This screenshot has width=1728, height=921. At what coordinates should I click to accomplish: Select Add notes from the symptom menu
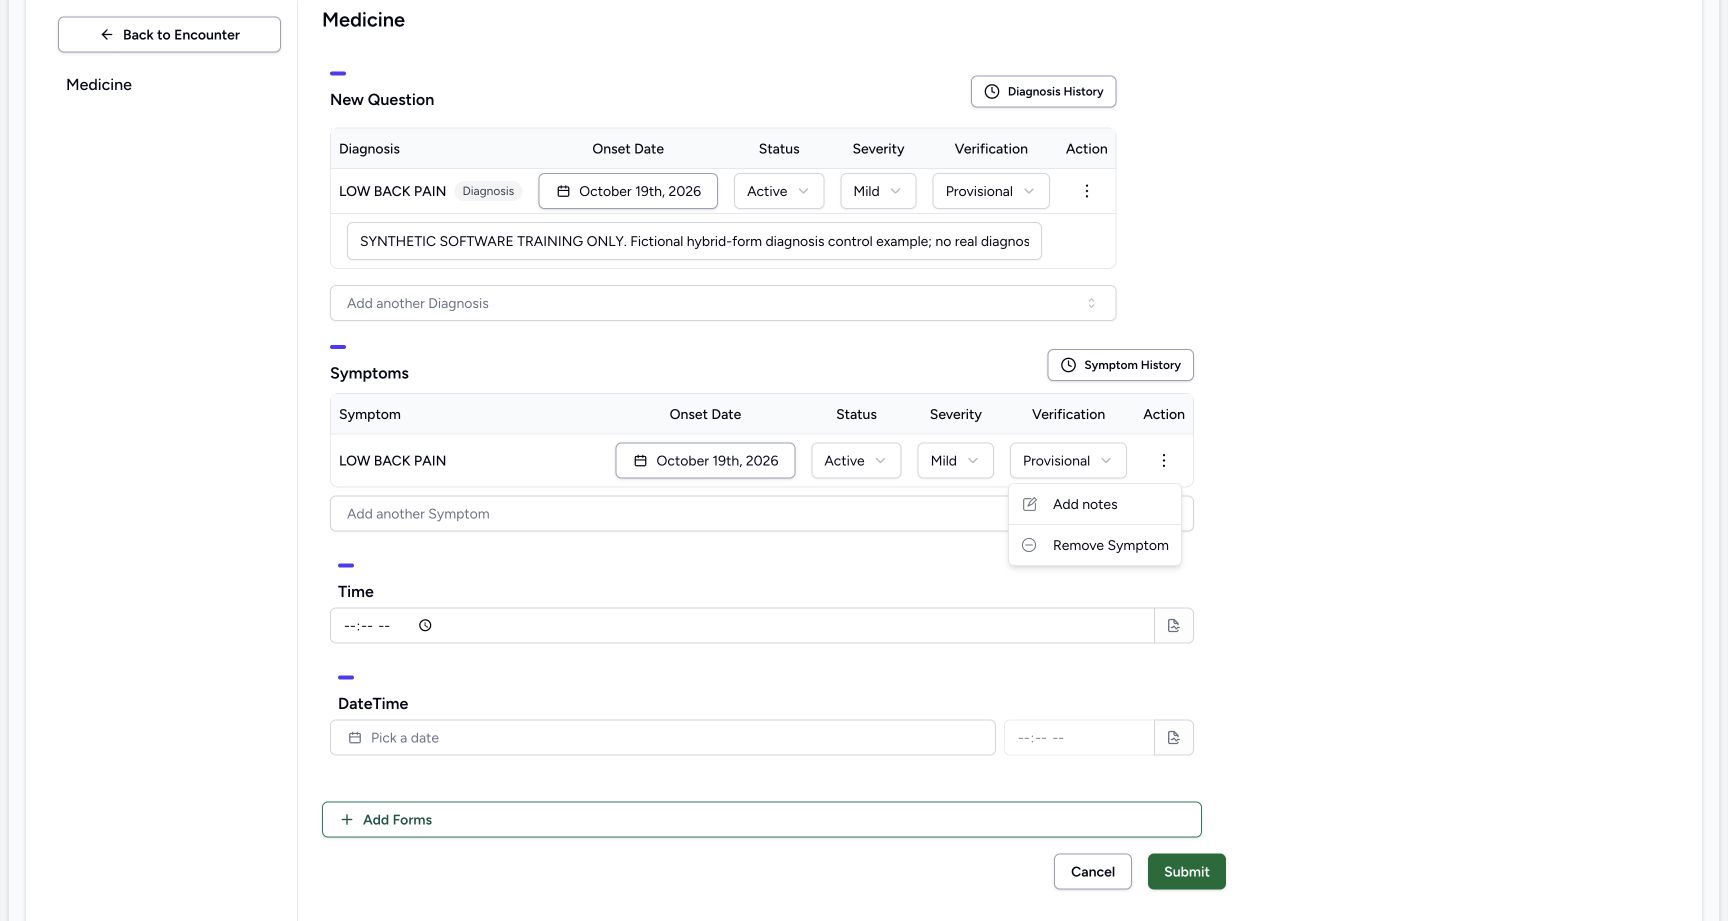tap(1095, 505)
